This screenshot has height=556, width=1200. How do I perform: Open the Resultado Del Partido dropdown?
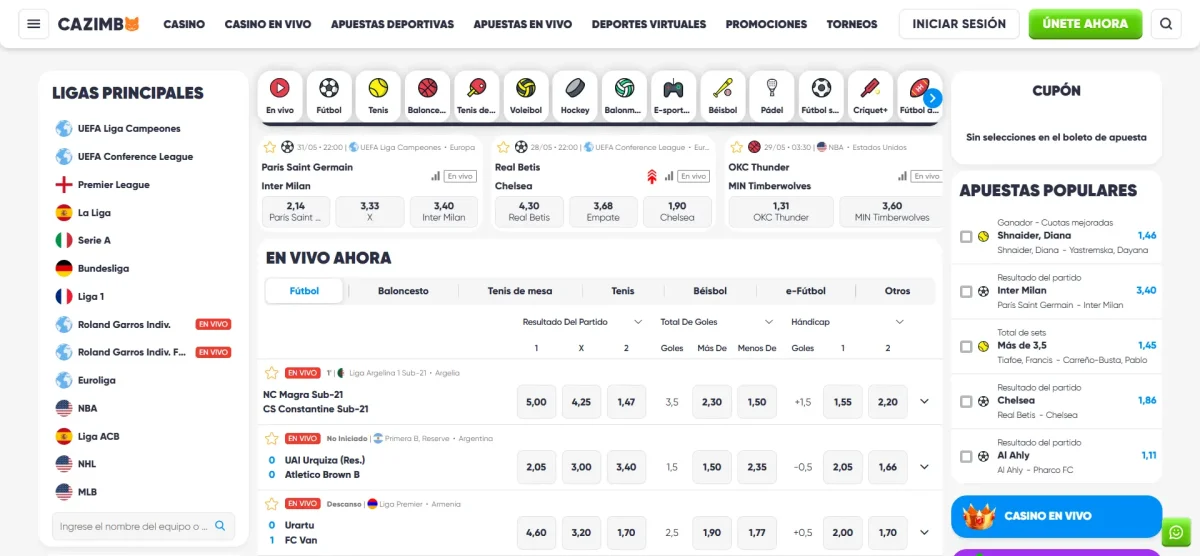[582, 322]
